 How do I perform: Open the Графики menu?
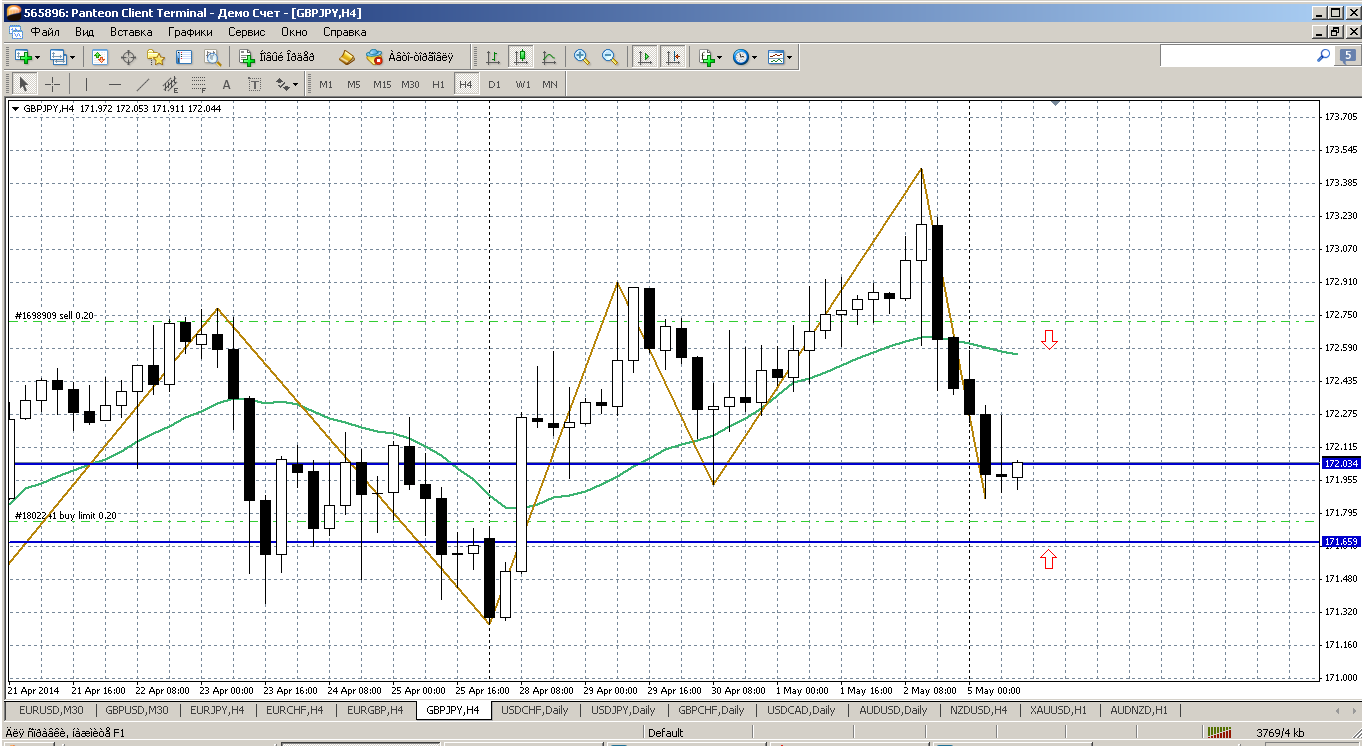190,32
